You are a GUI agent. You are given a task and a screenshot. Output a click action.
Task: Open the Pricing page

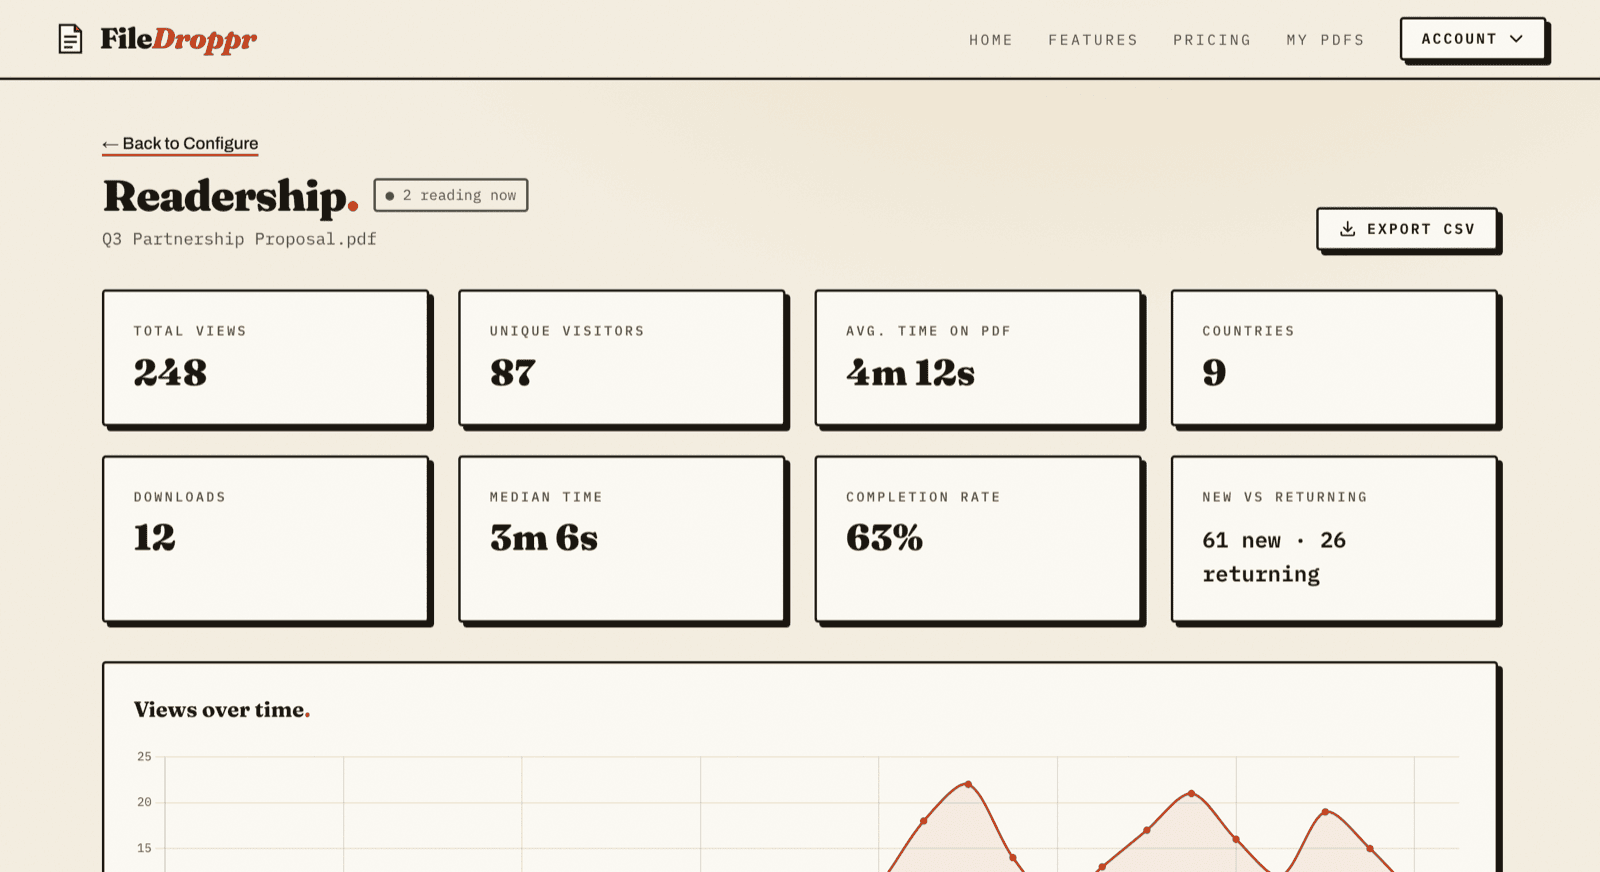(x=1212, y=40)
